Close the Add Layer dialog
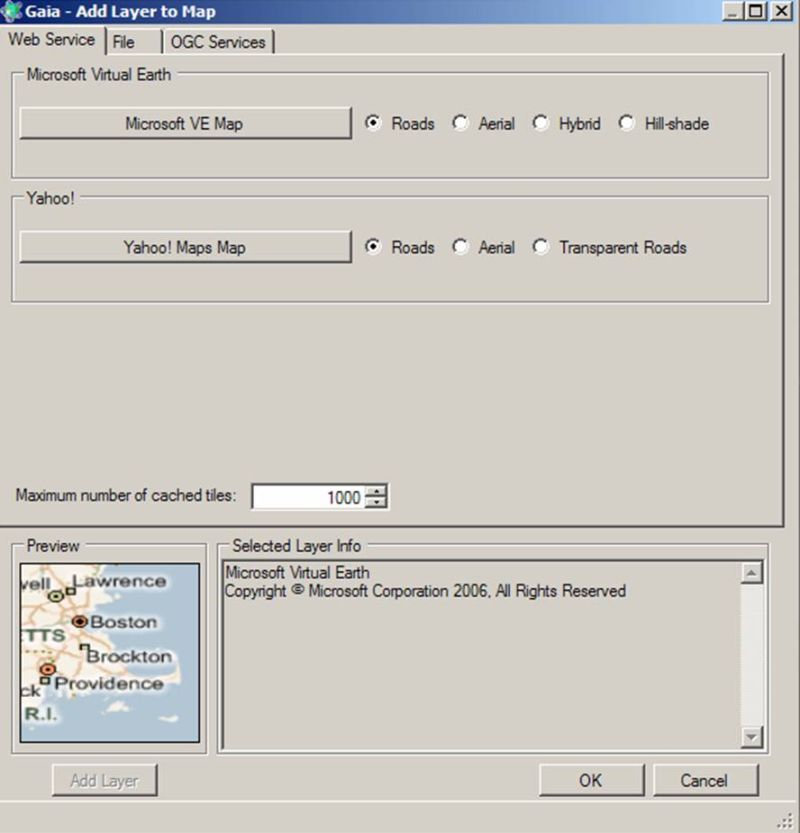The width and height of the screenshot is (800, 833). 782,11
